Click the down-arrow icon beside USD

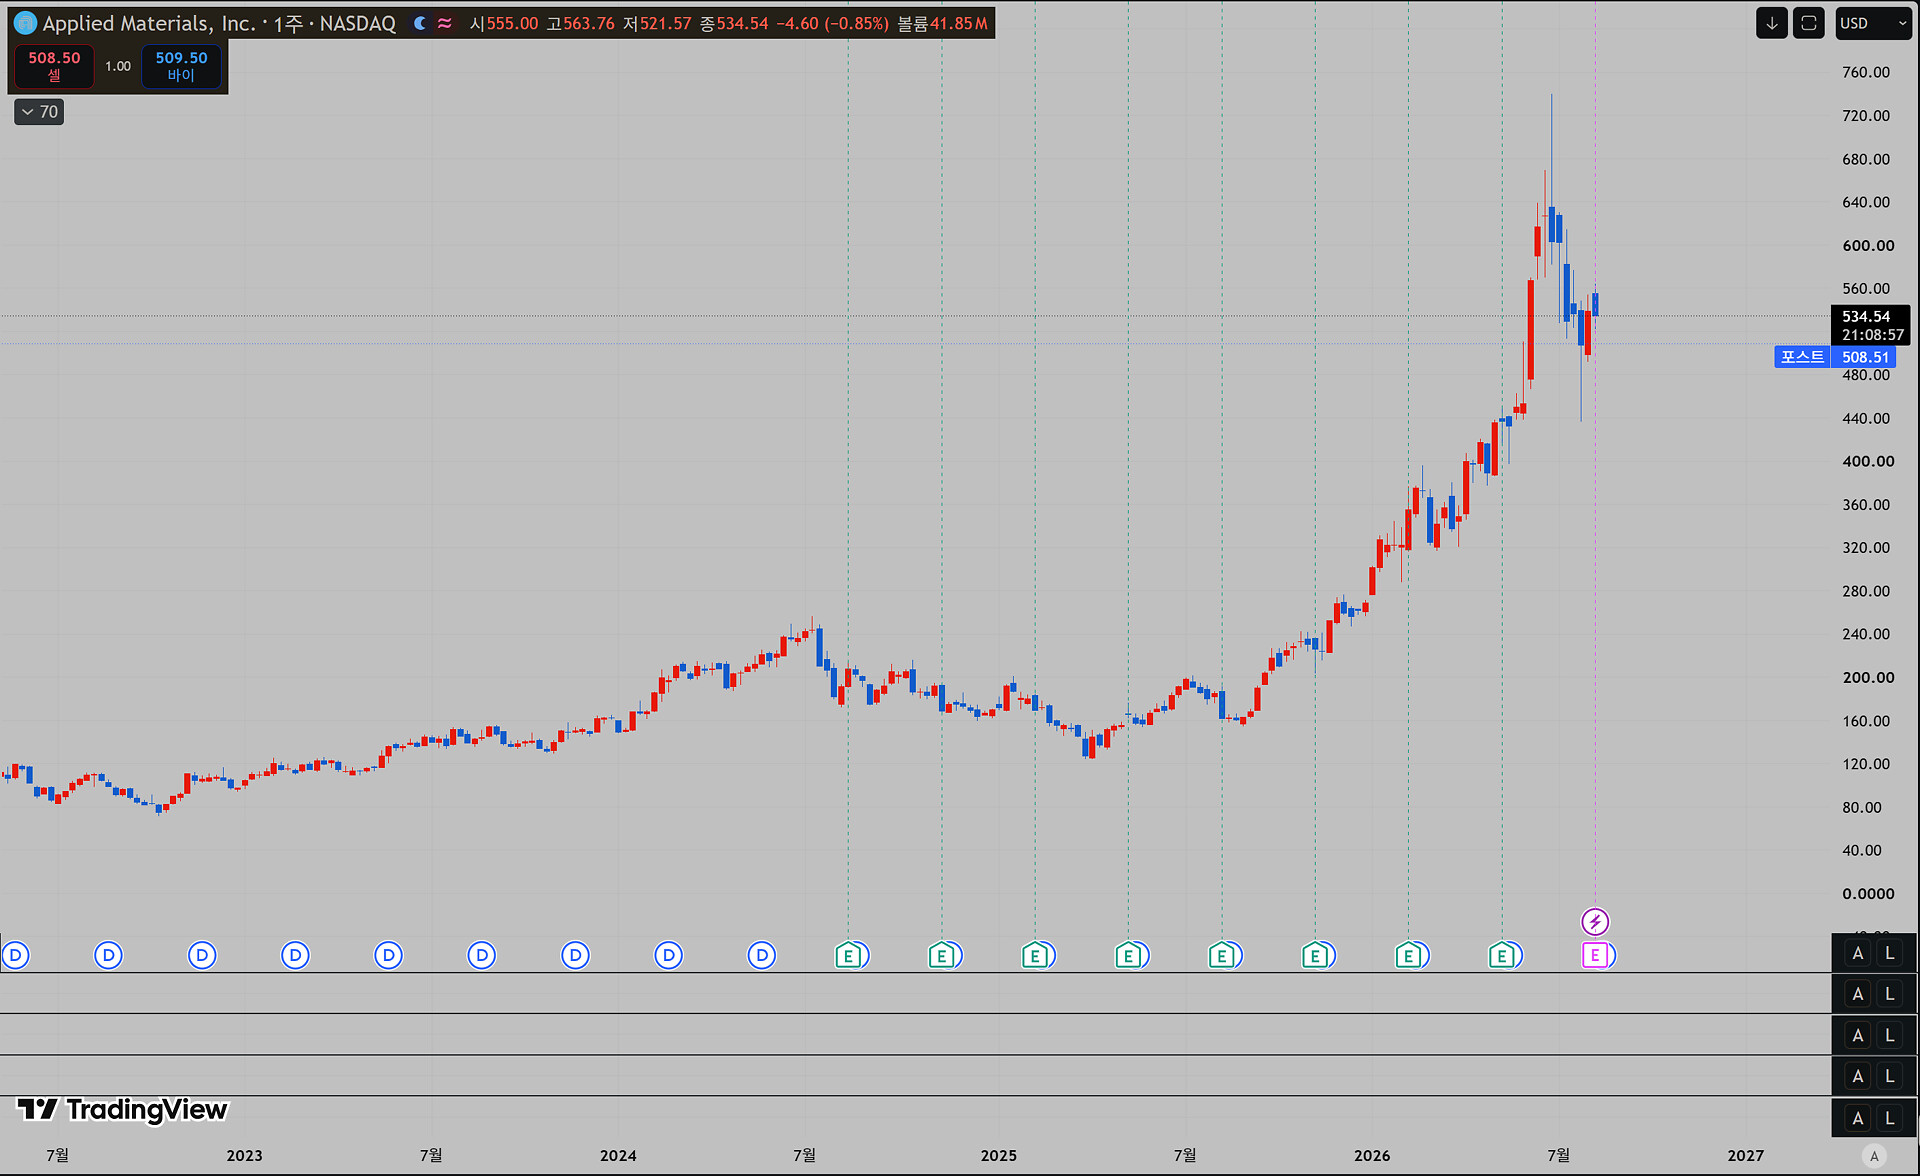pos(1772,23)
